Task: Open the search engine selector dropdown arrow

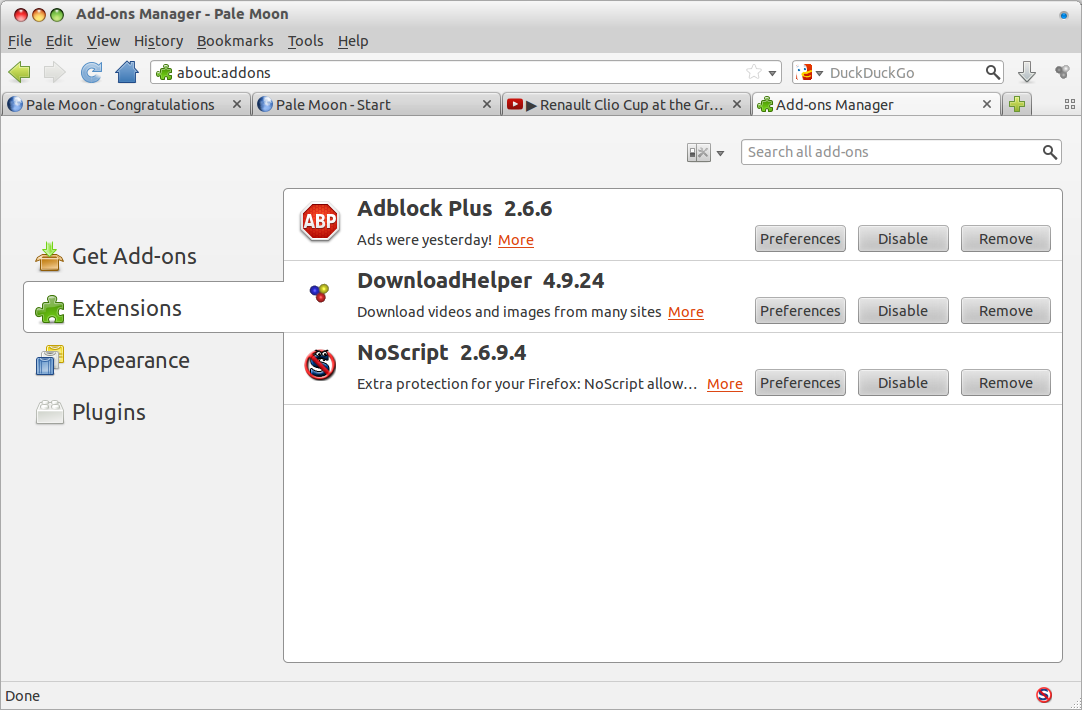Action: (x=820, y=72)
